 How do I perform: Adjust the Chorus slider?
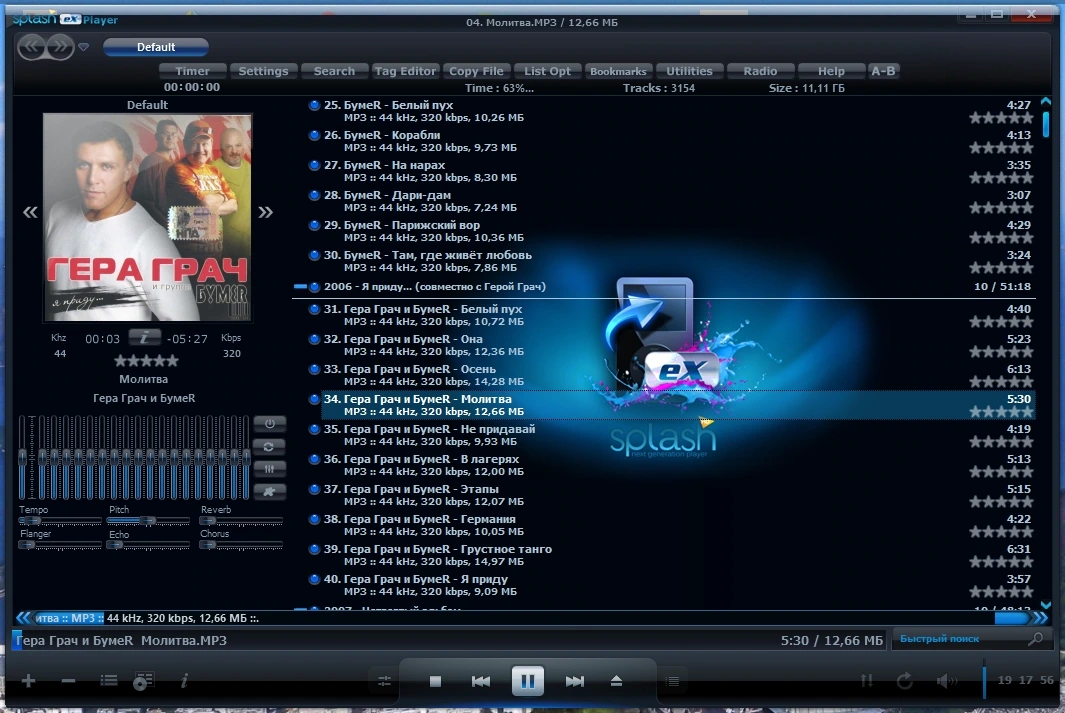(x=240, y=545)
